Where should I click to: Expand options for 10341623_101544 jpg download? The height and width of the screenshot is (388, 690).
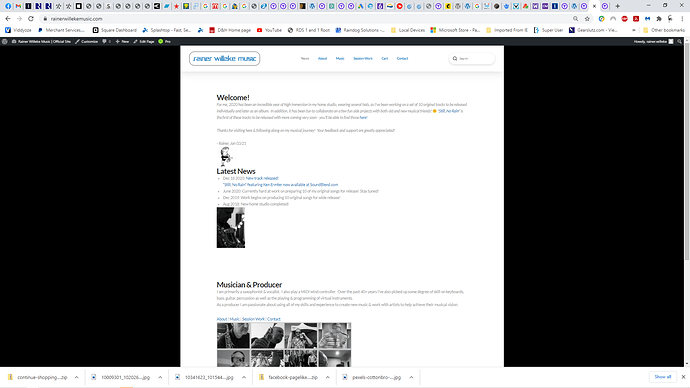click(x=244, y=377)
